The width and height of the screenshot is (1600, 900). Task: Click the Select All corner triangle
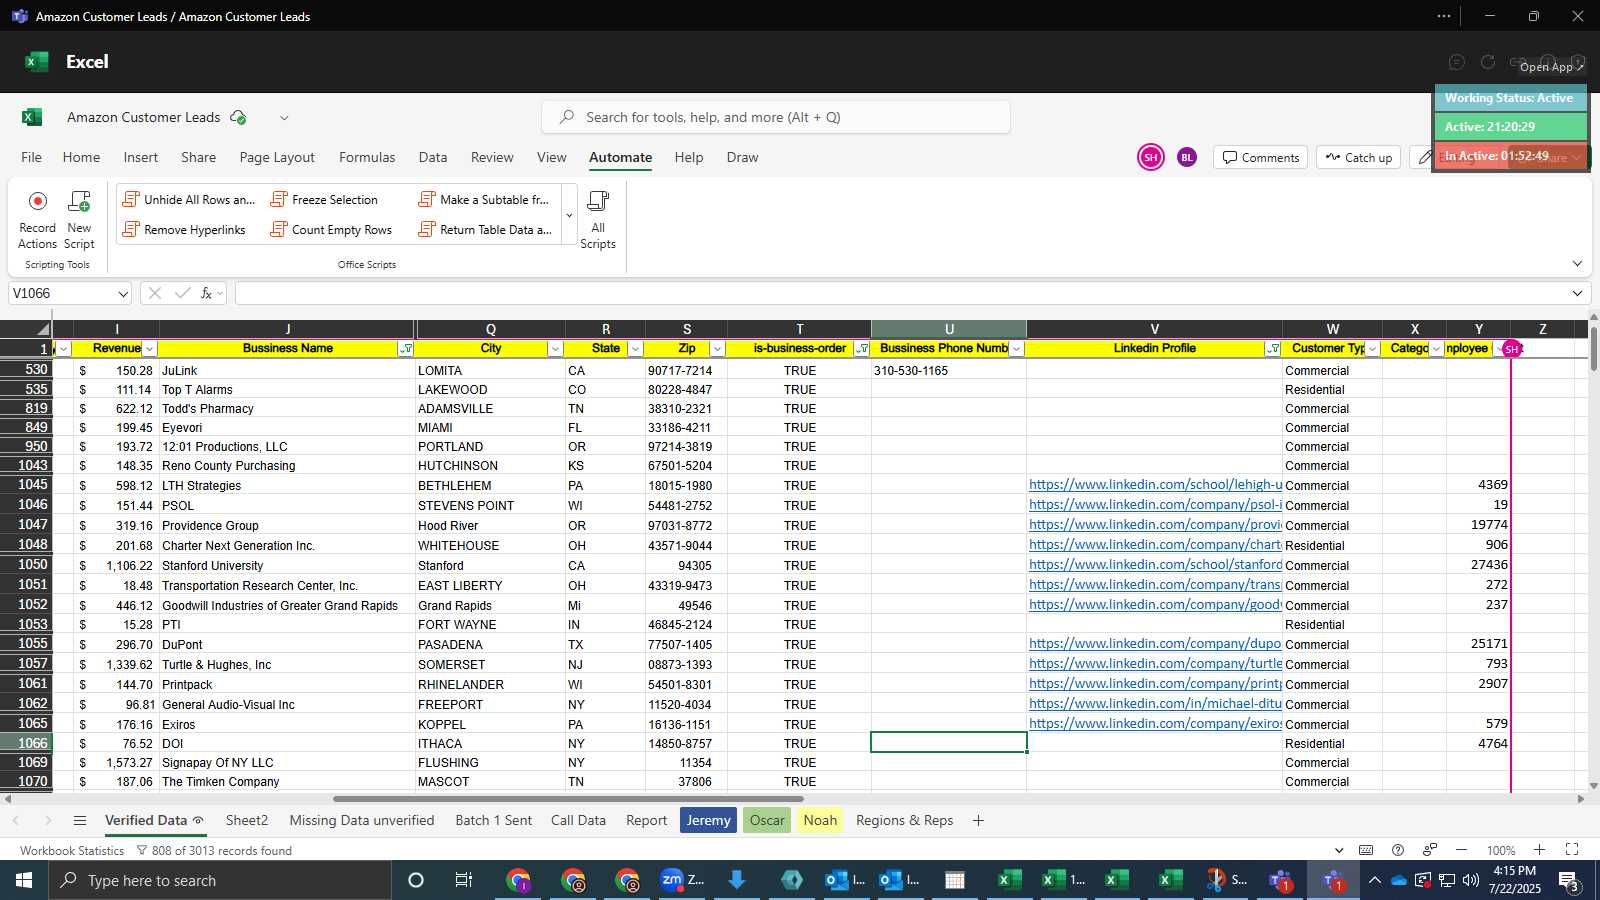pos(43,329)
